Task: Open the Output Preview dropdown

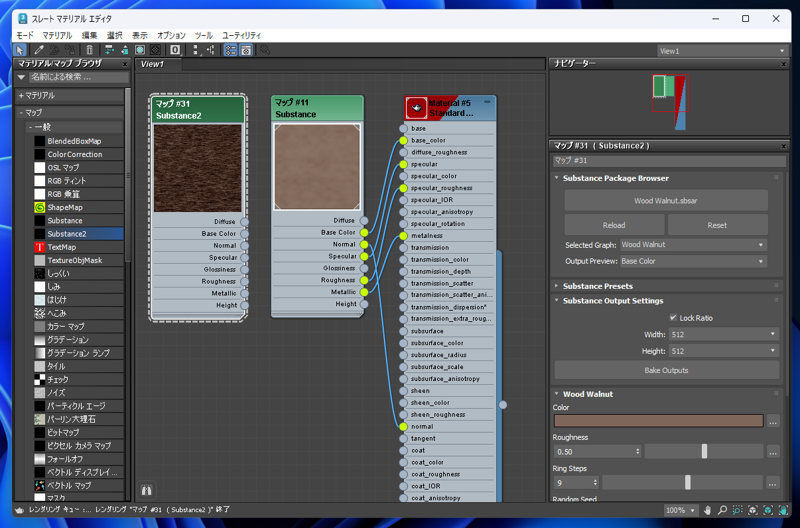Action: [x=693, y=261]
